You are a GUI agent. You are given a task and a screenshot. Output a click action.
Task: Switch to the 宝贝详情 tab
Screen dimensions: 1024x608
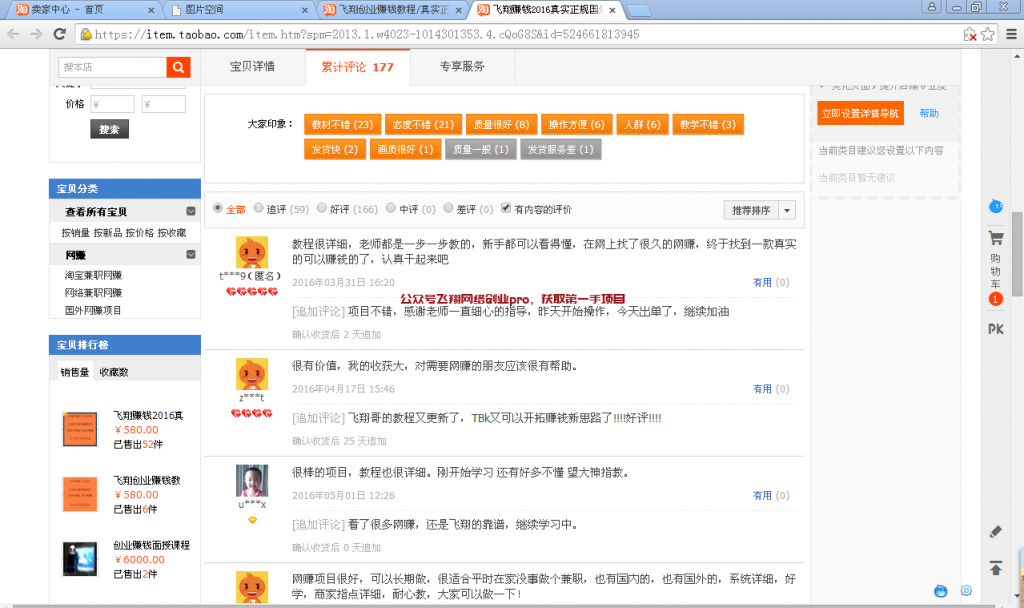(x=252, y=67)
